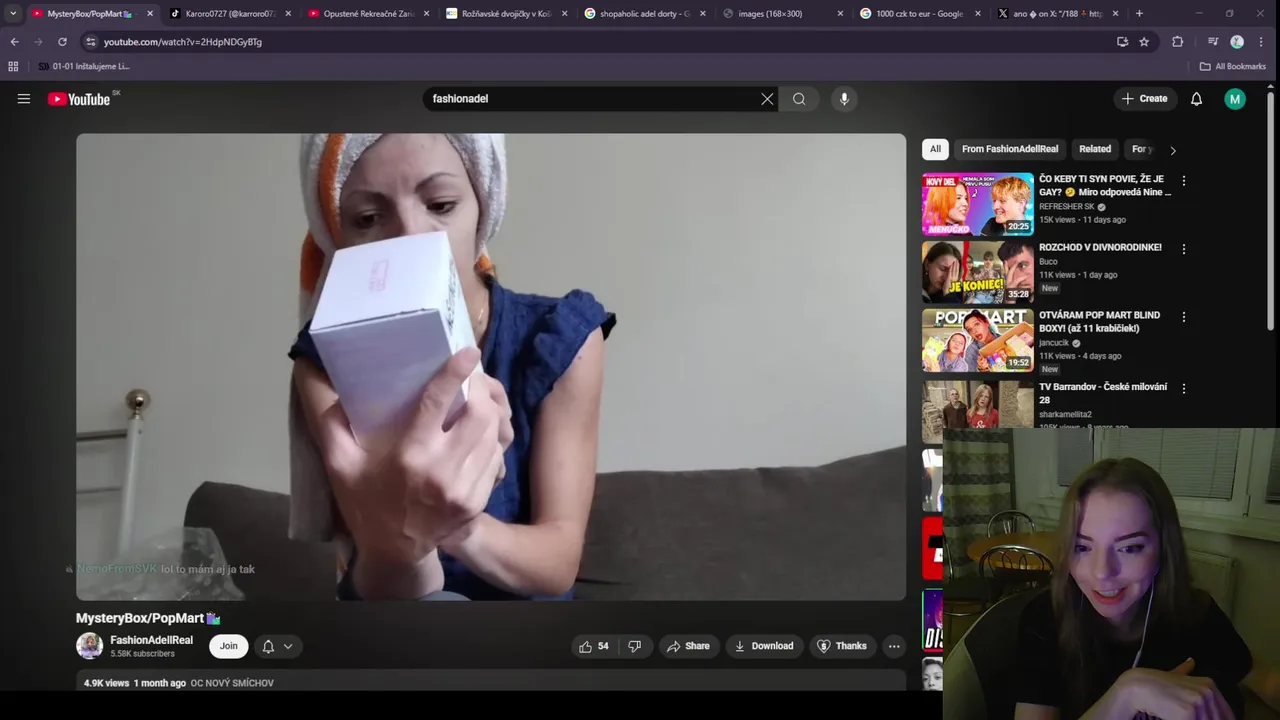Open the All Bookmarks folder

click(1233, 66)
